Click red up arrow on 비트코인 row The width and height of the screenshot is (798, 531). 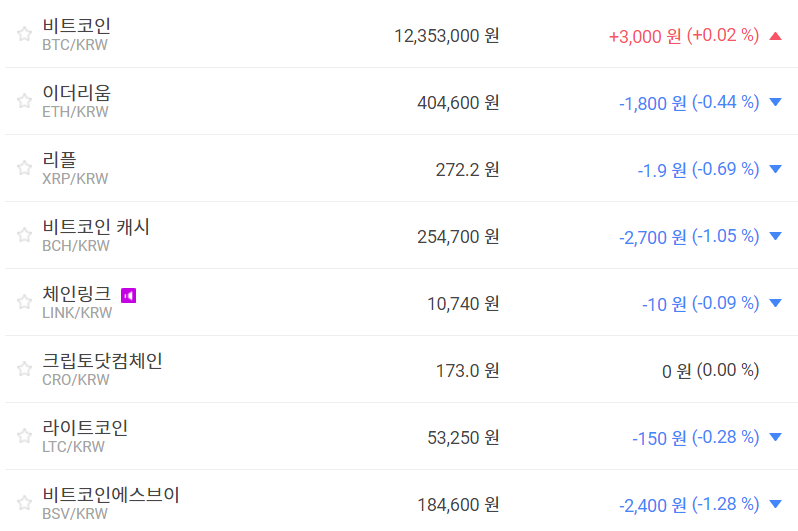pyautogui.click(x=776, y=36)
